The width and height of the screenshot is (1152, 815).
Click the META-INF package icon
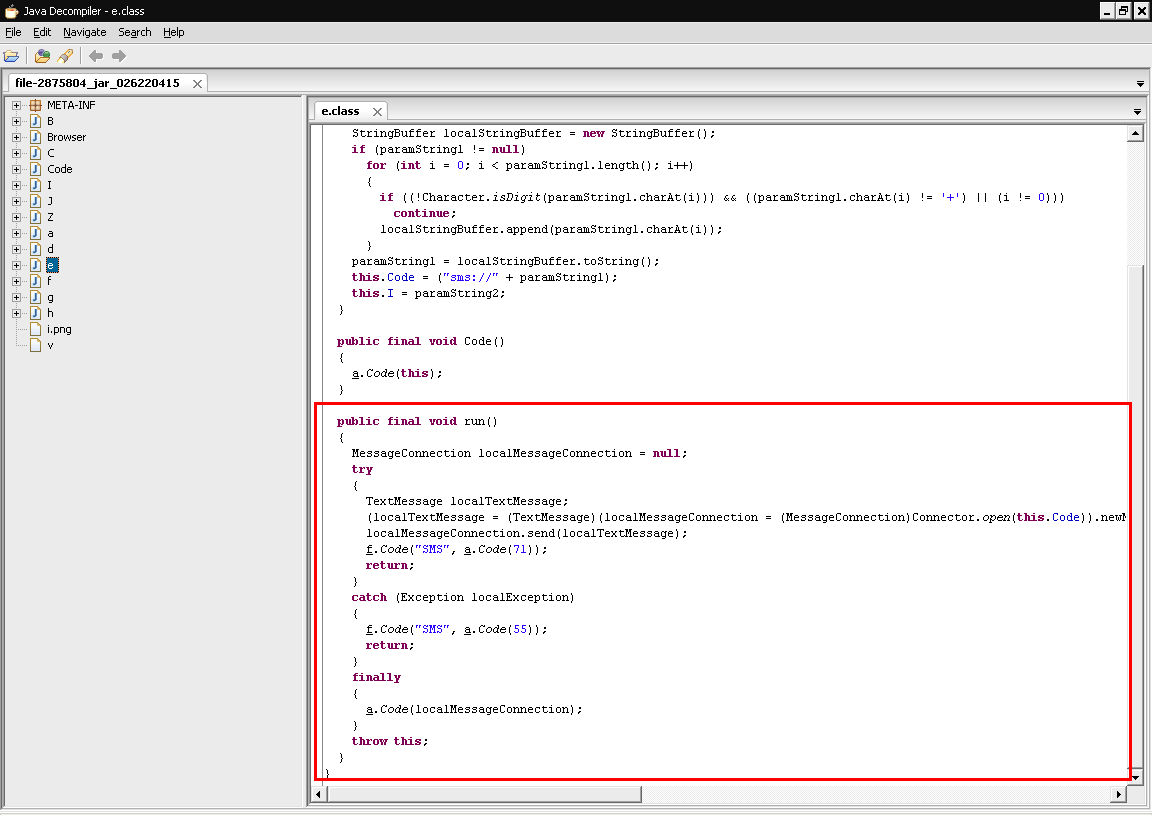35,105
